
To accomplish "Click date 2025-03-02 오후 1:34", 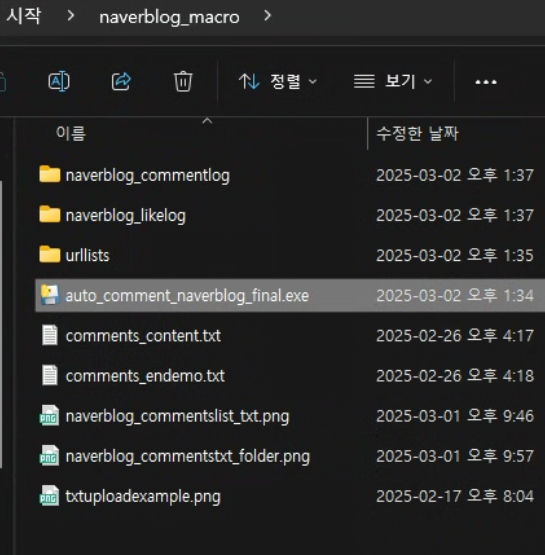I will pos(455,296).
